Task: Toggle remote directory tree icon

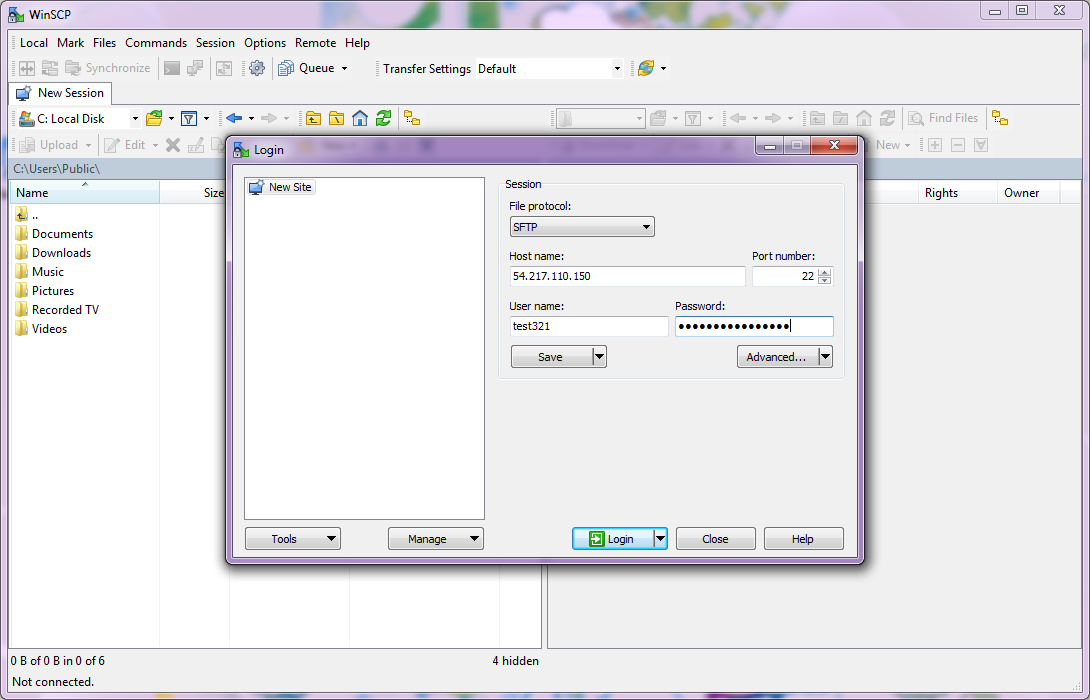Action: (x=1000, y=119)
